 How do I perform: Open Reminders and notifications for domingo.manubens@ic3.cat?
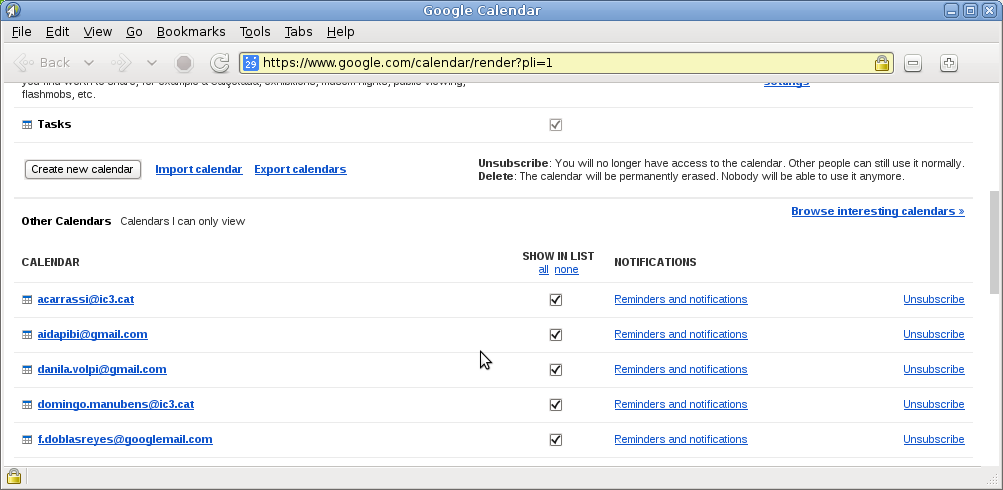pos(681,404)
